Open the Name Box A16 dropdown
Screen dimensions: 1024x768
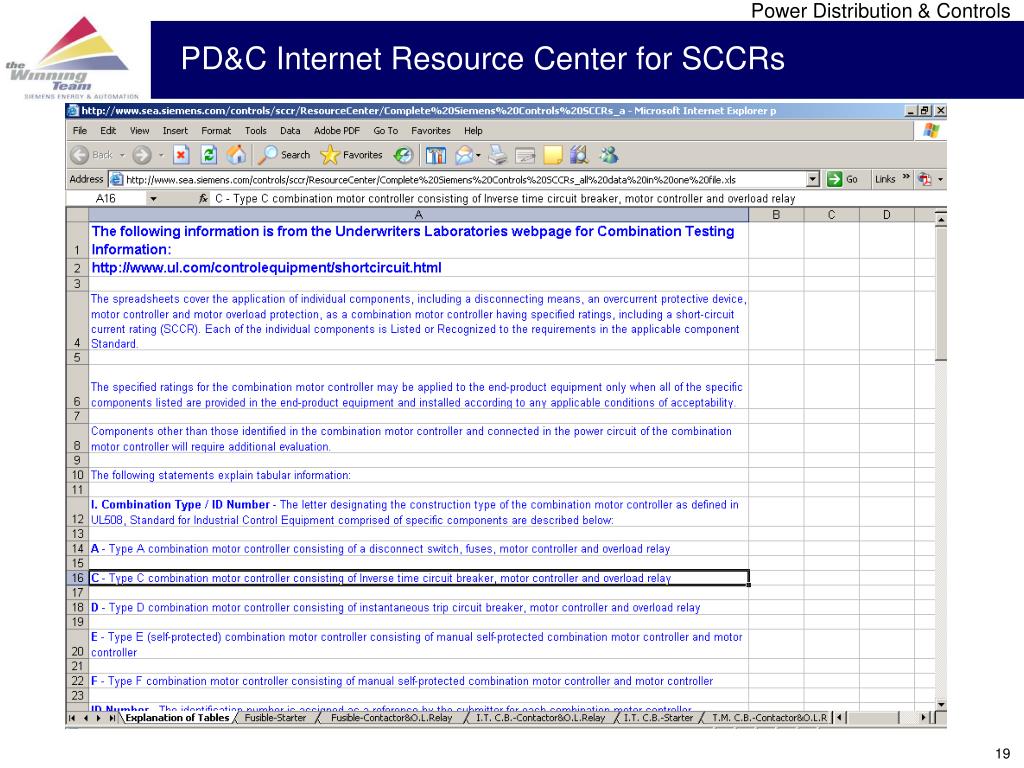coord(153,199)
